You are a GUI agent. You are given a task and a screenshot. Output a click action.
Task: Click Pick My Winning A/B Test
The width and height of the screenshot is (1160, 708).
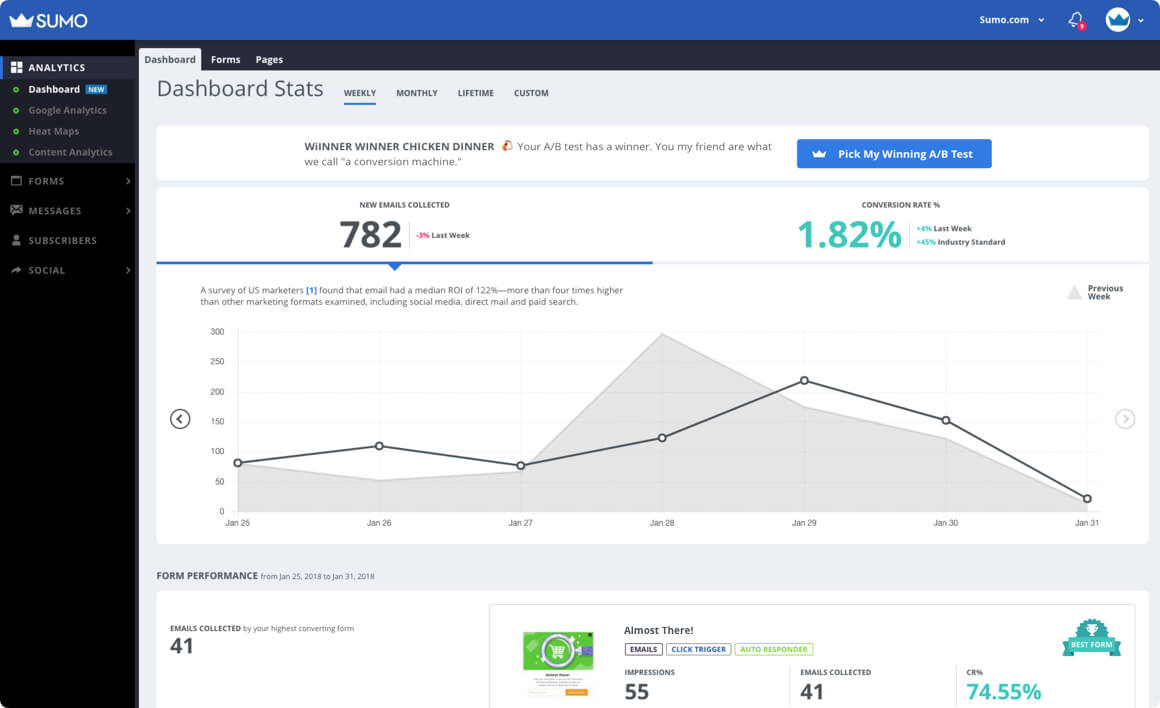tap(893, 153)
